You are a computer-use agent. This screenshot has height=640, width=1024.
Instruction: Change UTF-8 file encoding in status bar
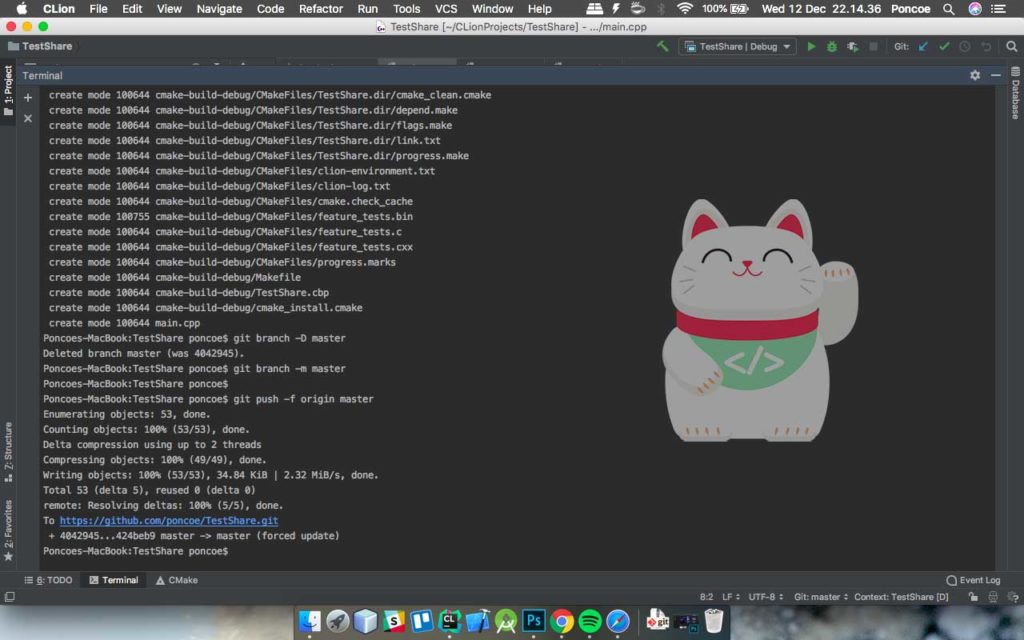(x=765, y=597)
